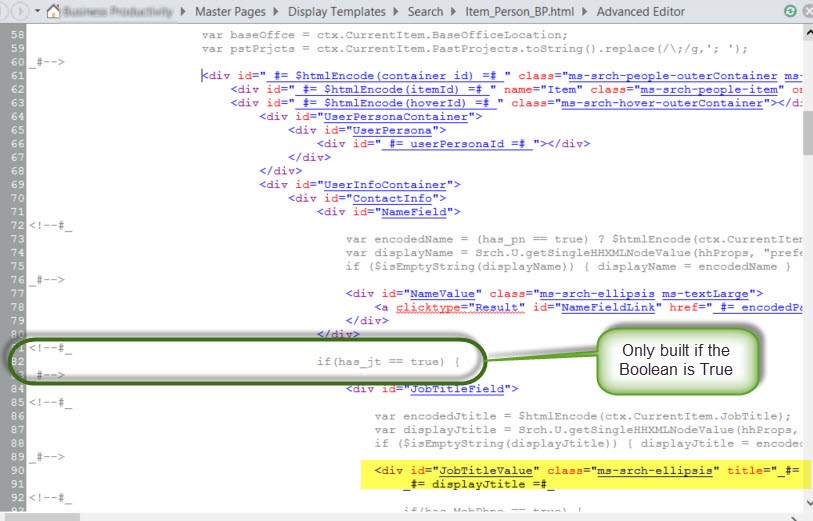Select Search folder in breadcrumb

click(x=427, y=12)
